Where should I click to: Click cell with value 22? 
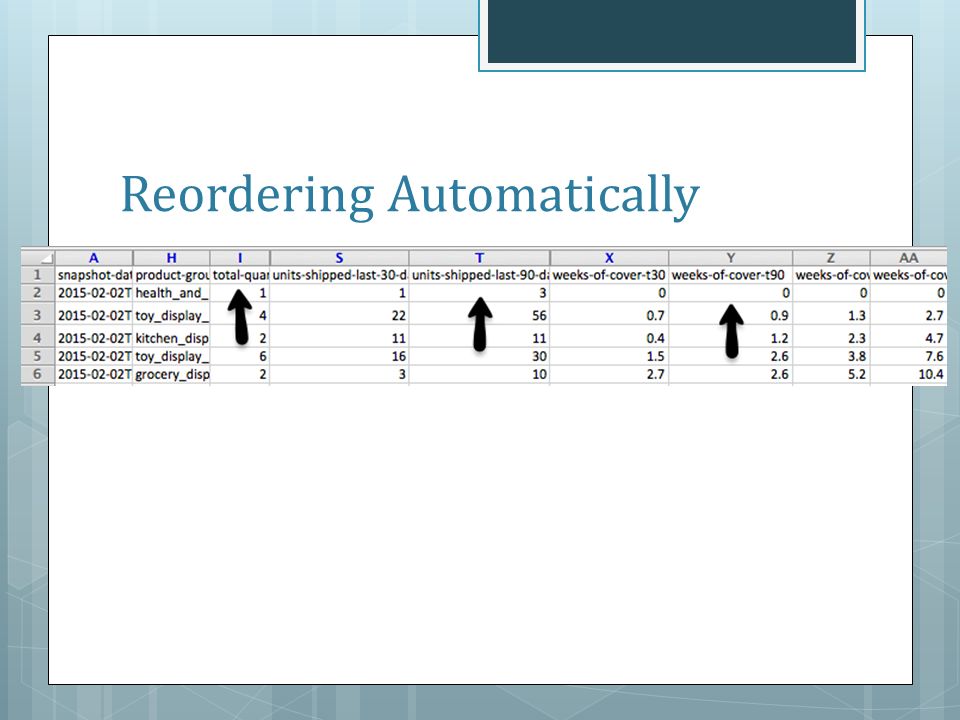[339, 315]
